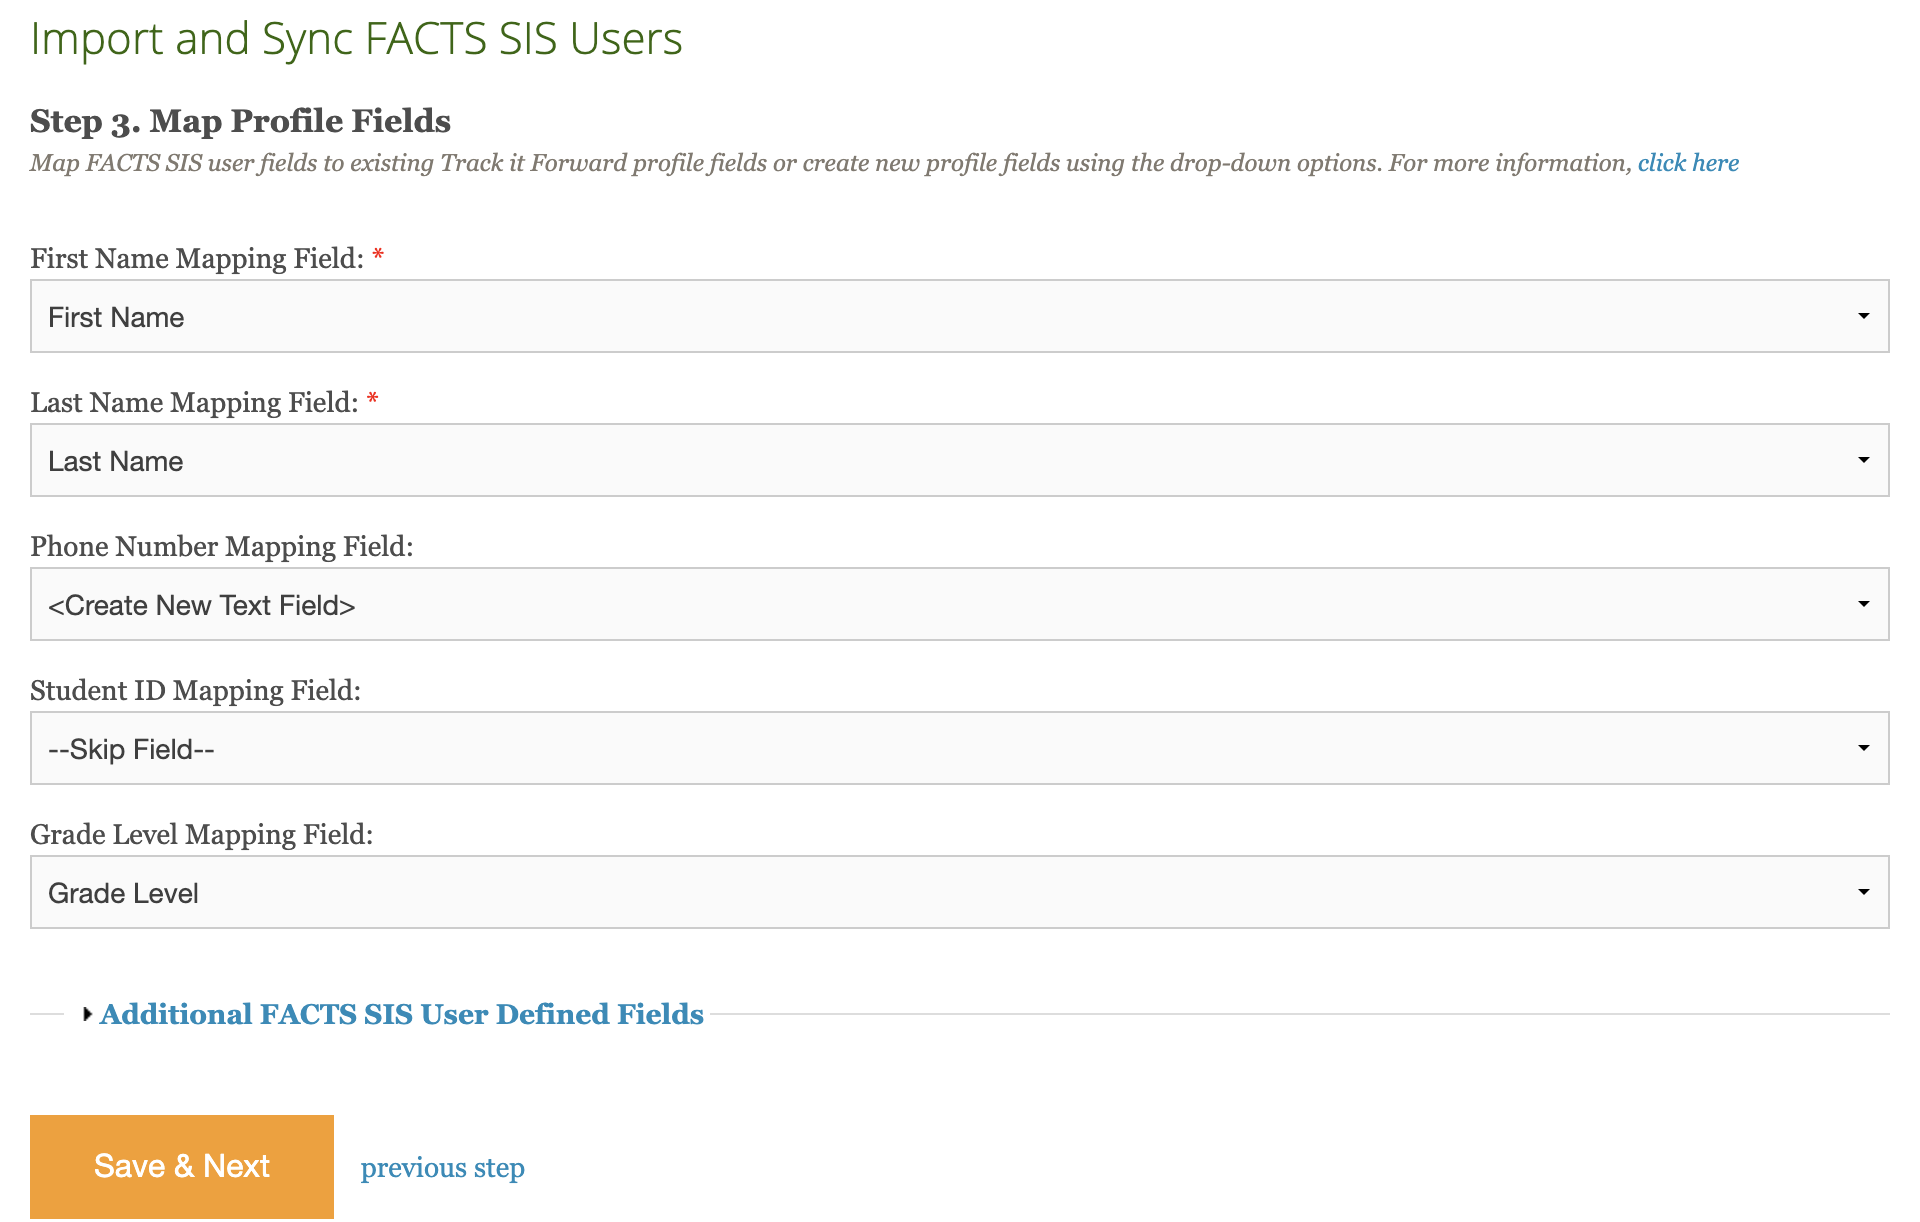Viewport: 1920px width, 1222px height.
Task: Click the Grade Level Mapping Field label
Action: point(201,835)
